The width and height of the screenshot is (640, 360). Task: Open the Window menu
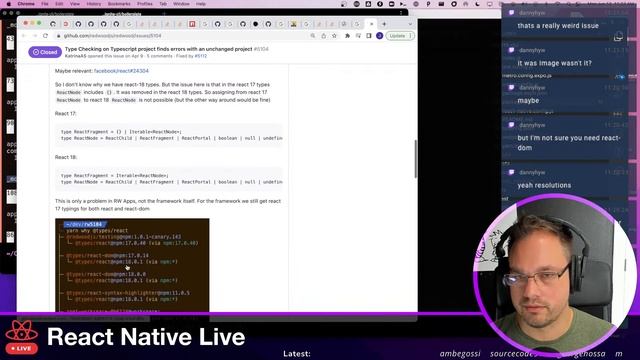pyautogui.click(x=181, y=4)
